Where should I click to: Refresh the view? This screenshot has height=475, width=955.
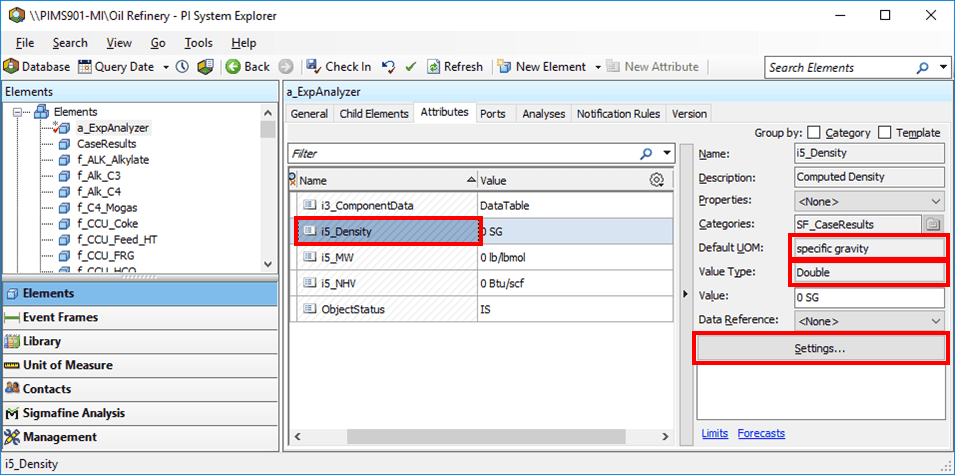(x=455, y=67)
